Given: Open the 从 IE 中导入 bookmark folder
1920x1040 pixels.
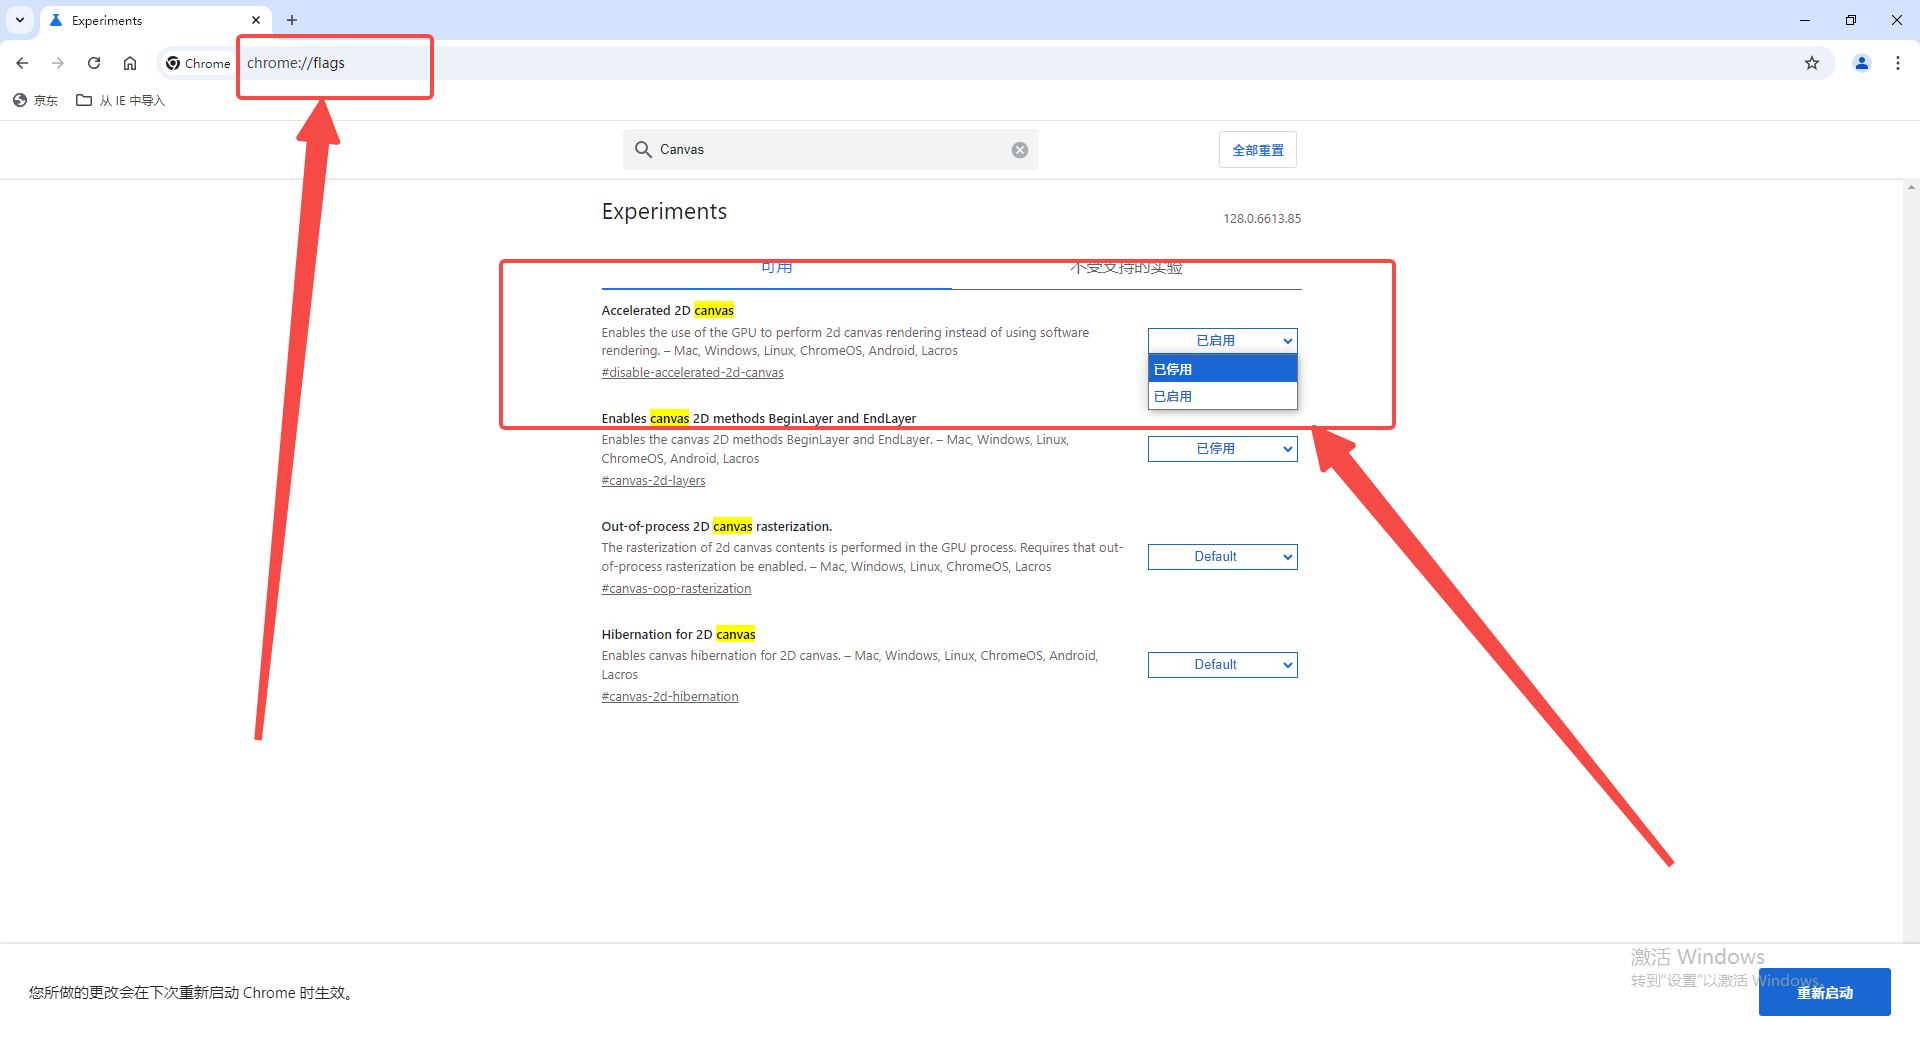Looking at the screenshot, I should pos(121,100).
